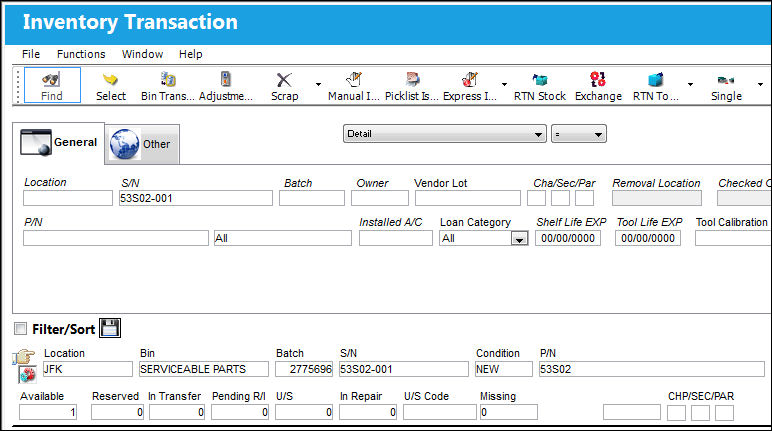Click the Reserved quantity field
The height and width of the screenshot is (431, 772).
coord(118,412)
